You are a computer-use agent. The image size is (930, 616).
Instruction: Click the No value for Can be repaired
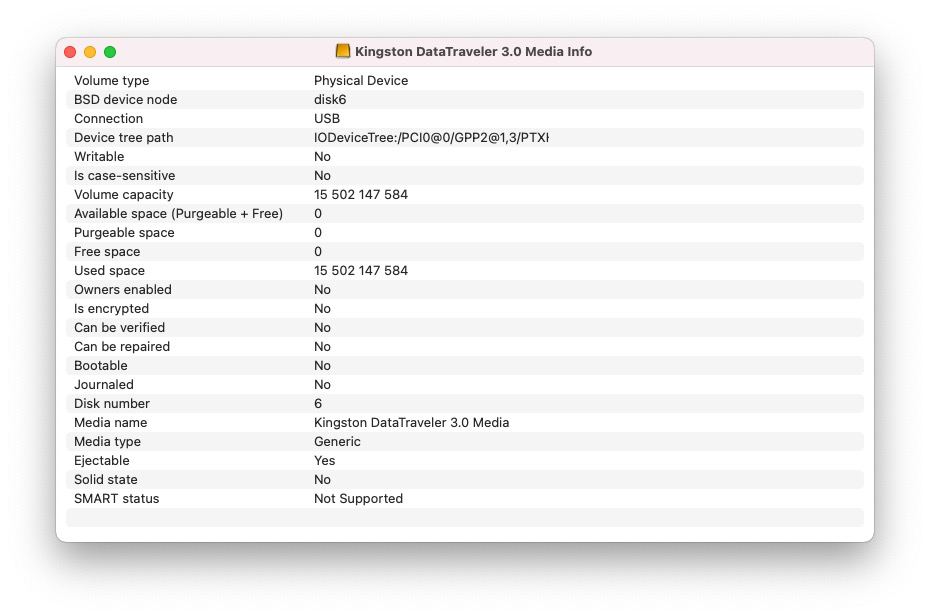click(x=322, y=346)
